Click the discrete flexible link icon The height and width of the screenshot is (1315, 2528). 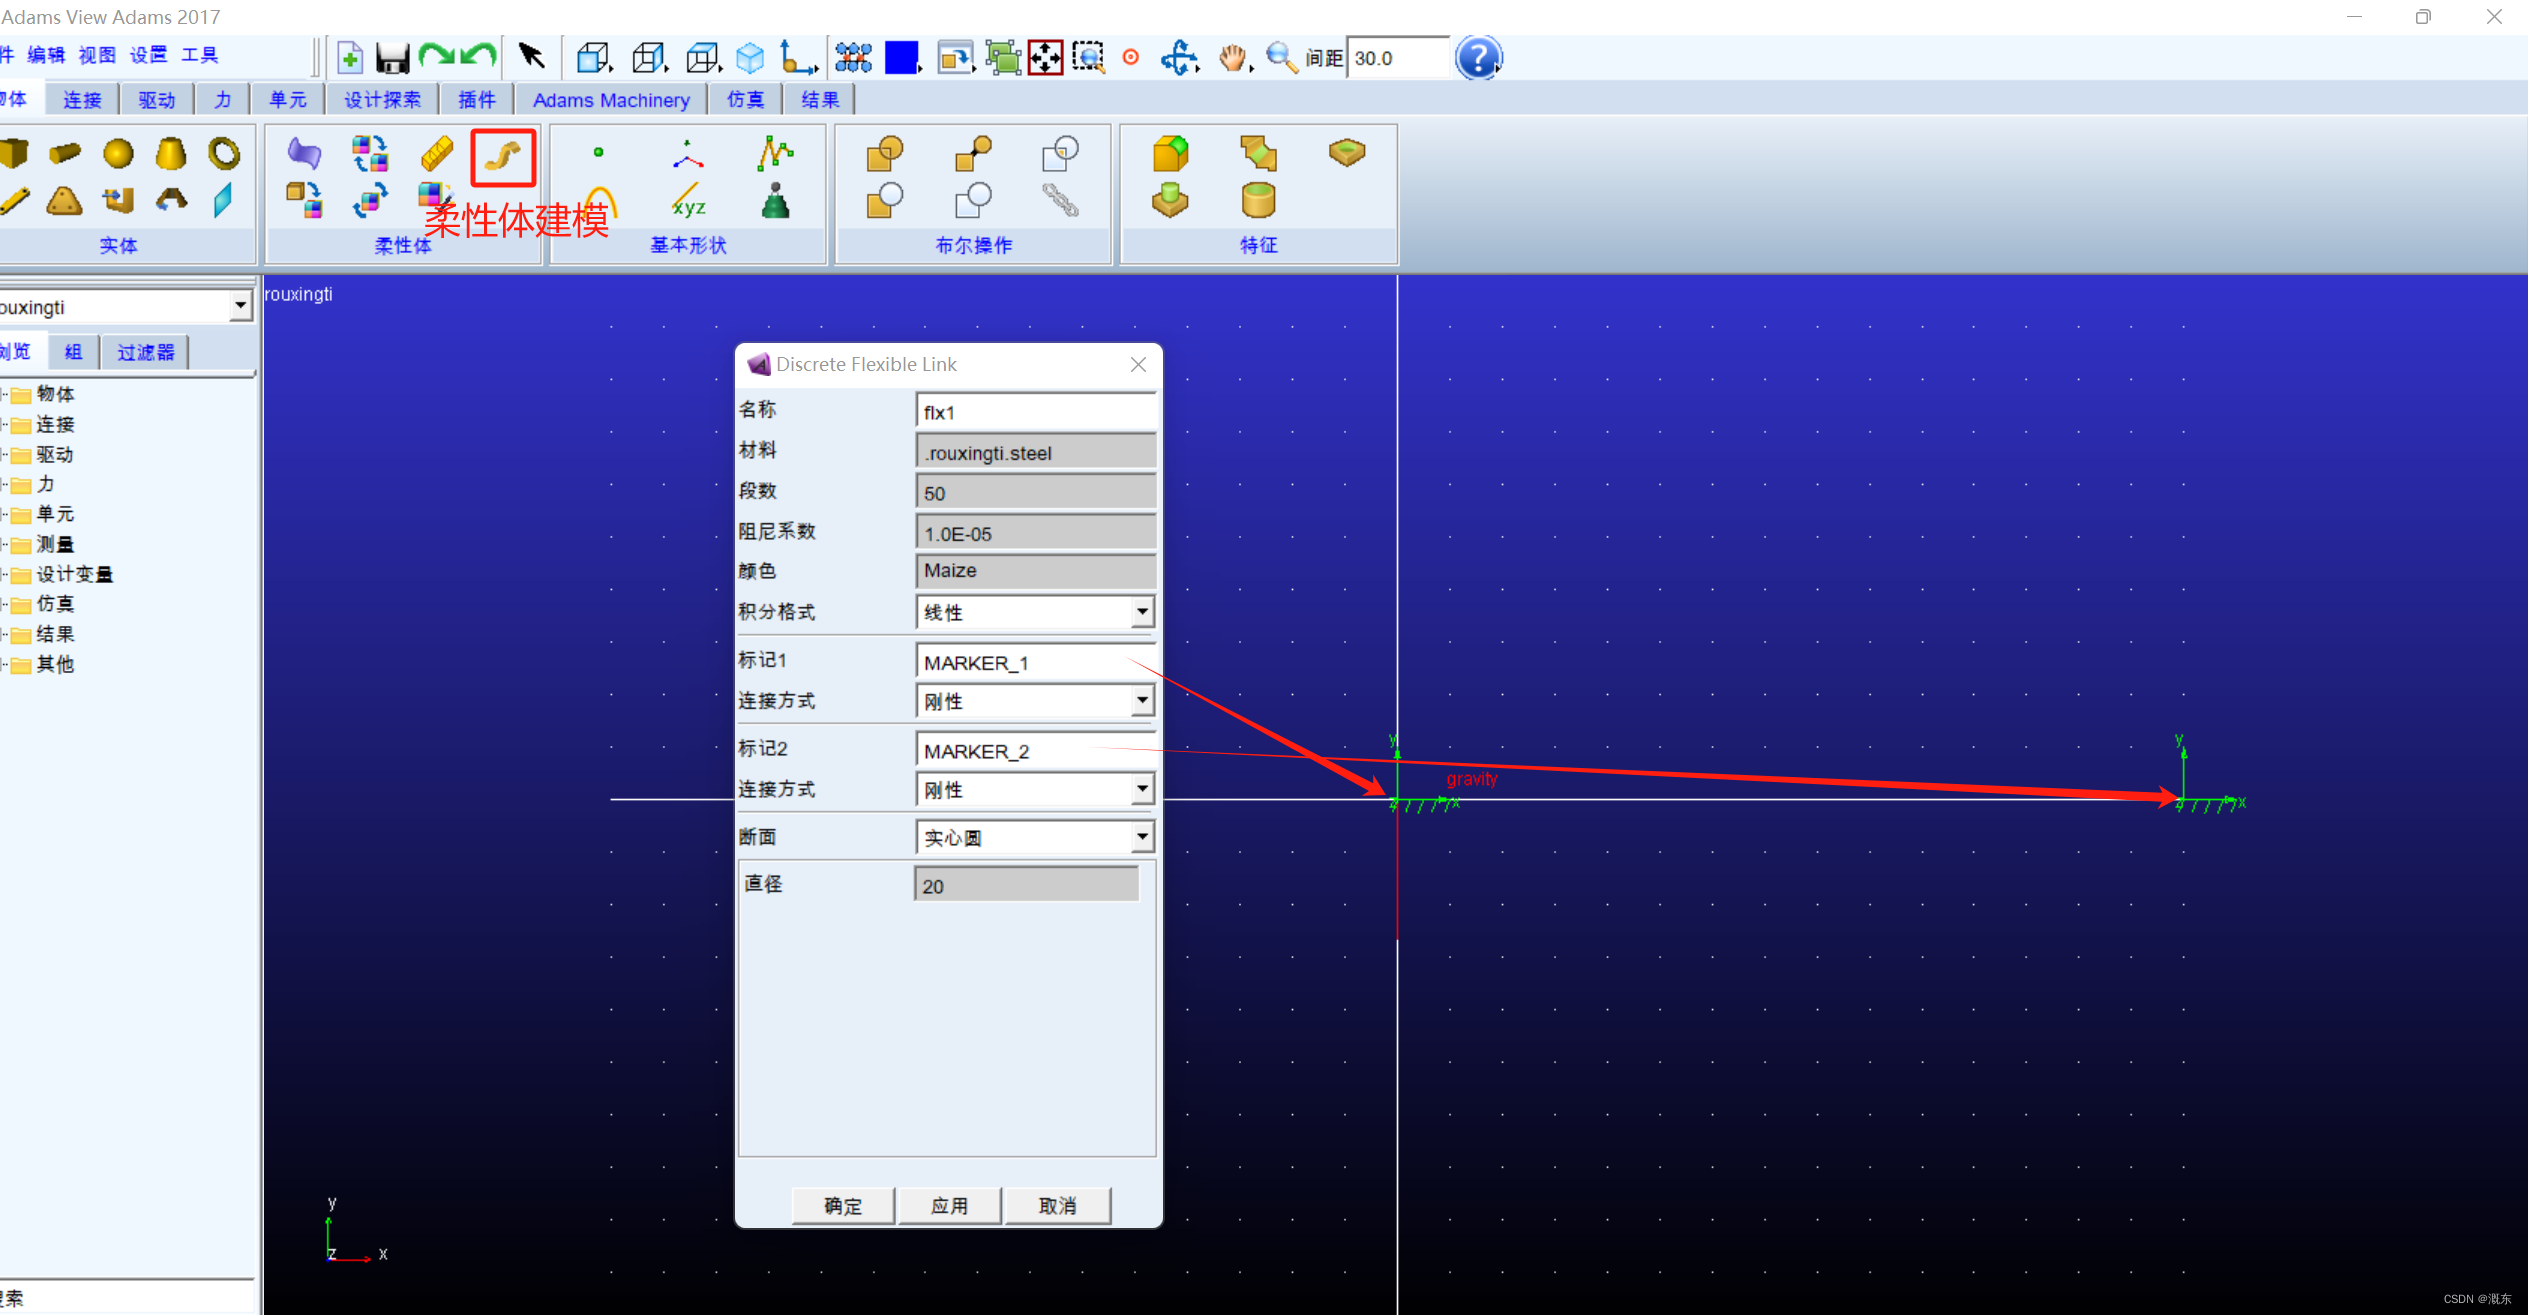coord(503,156)
